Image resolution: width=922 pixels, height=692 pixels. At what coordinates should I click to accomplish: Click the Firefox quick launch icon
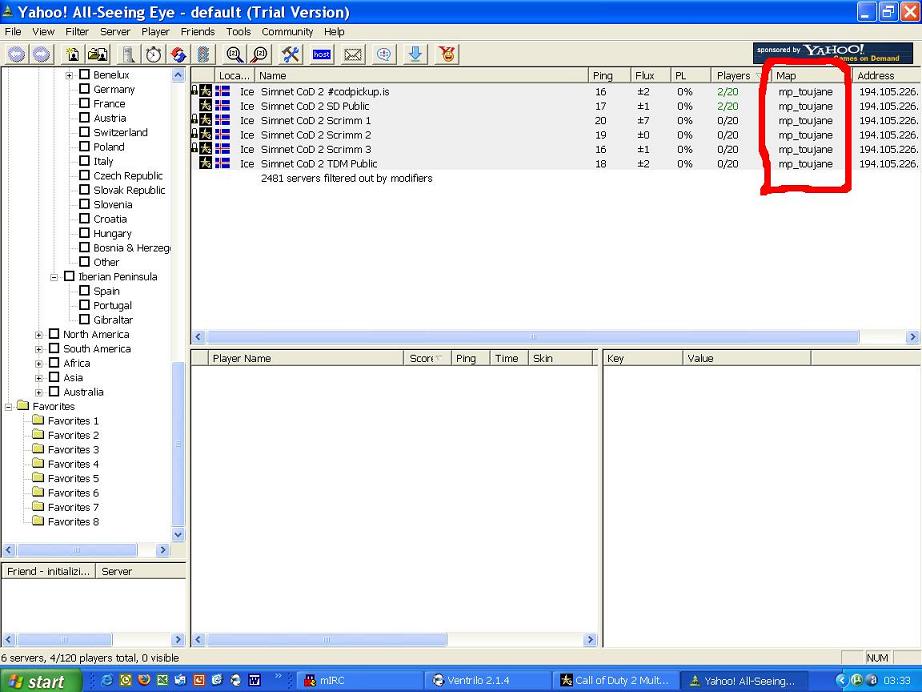pyautogui.click(x=144, y=680)
